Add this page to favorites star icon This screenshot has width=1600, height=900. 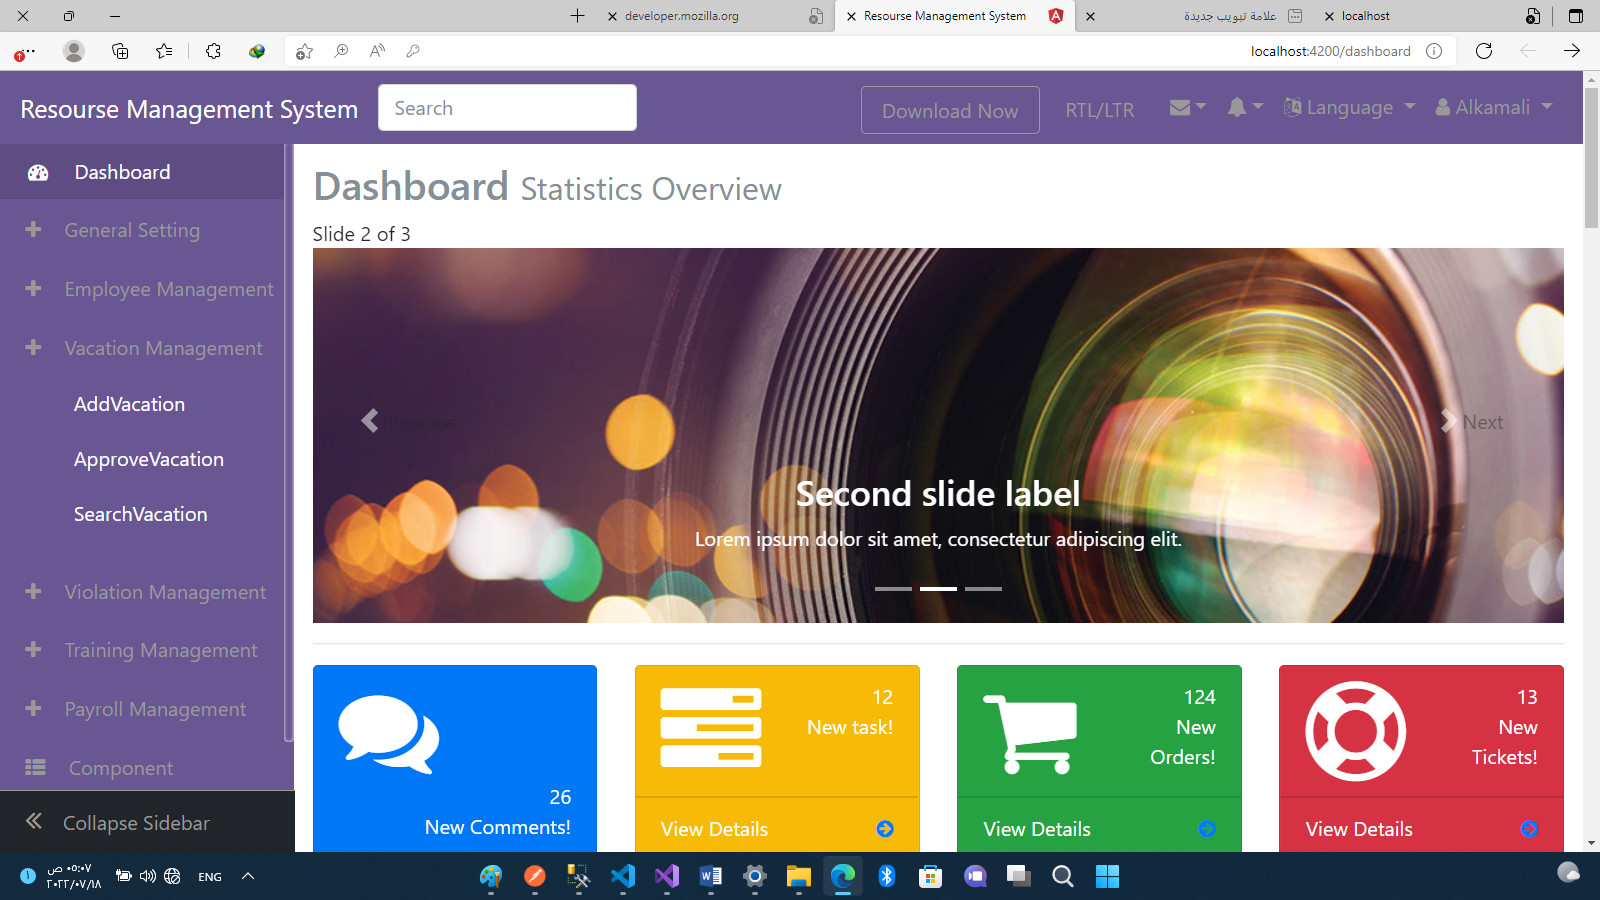(305, 51)
